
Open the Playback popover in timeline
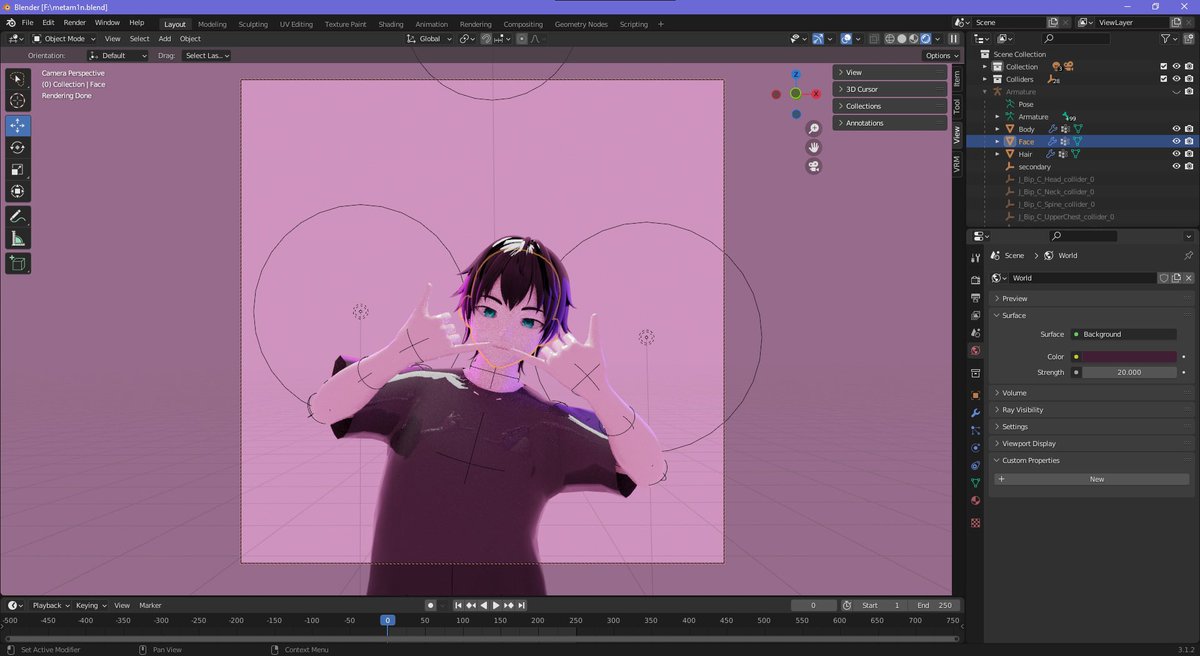tap(50, 605)
